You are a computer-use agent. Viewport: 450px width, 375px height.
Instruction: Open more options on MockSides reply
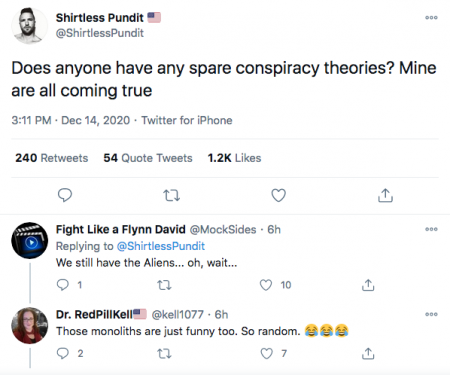click(431, 229)
